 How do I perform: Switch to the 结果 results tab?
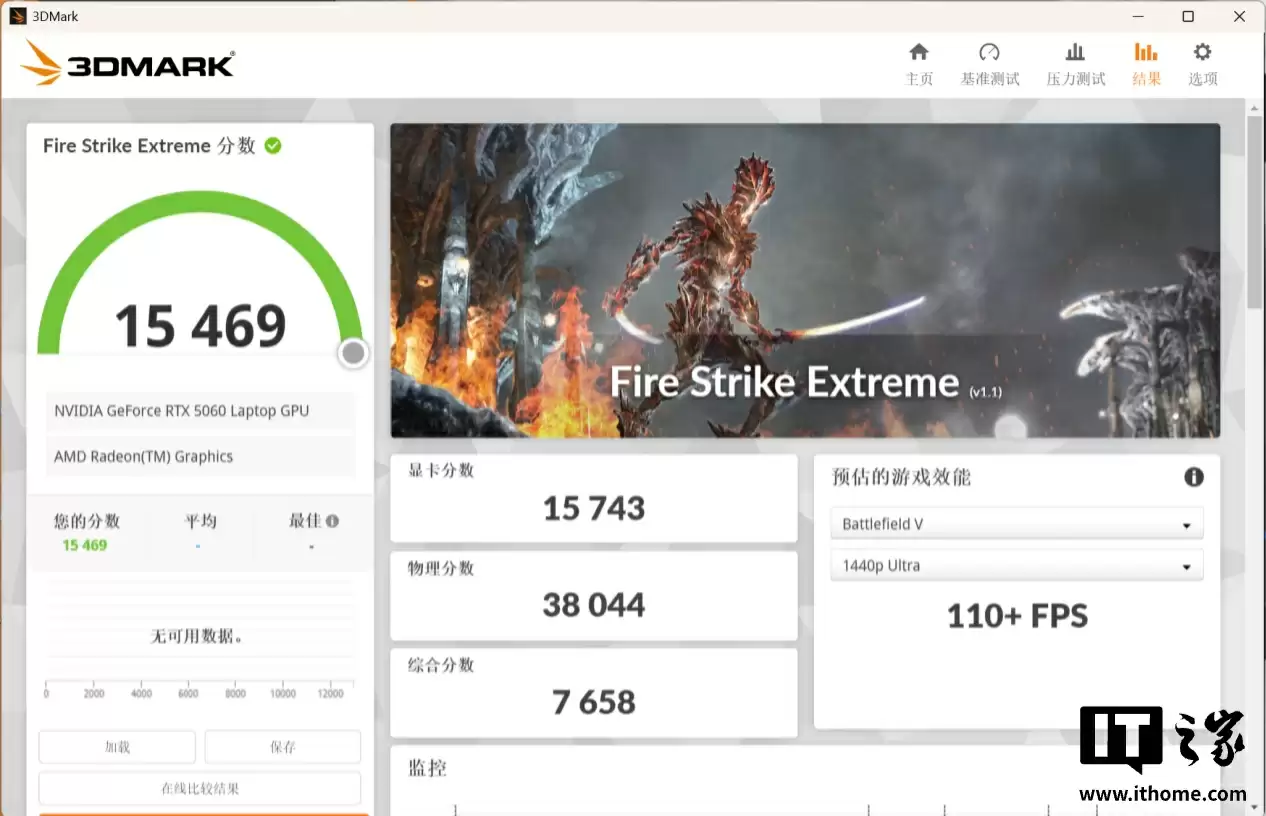click(1146, 62)
